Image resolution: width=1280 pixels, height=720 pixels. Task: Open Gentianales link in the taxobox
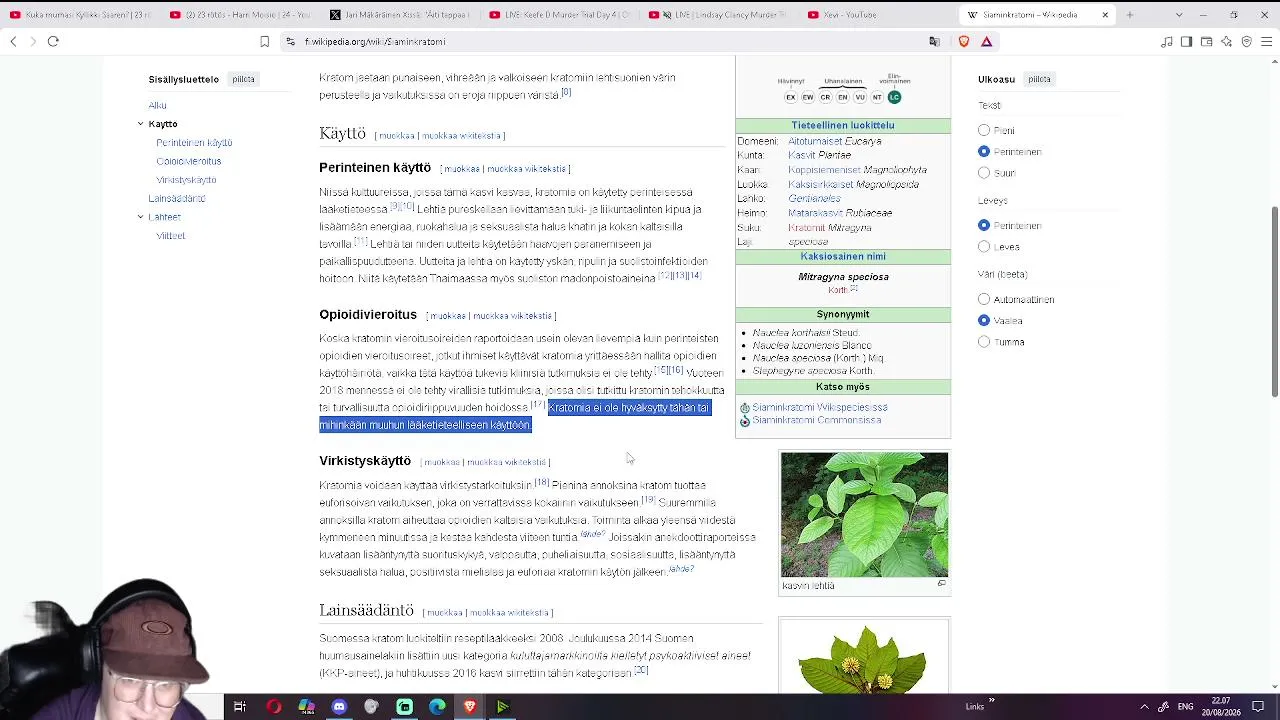(x=814, y=199)
